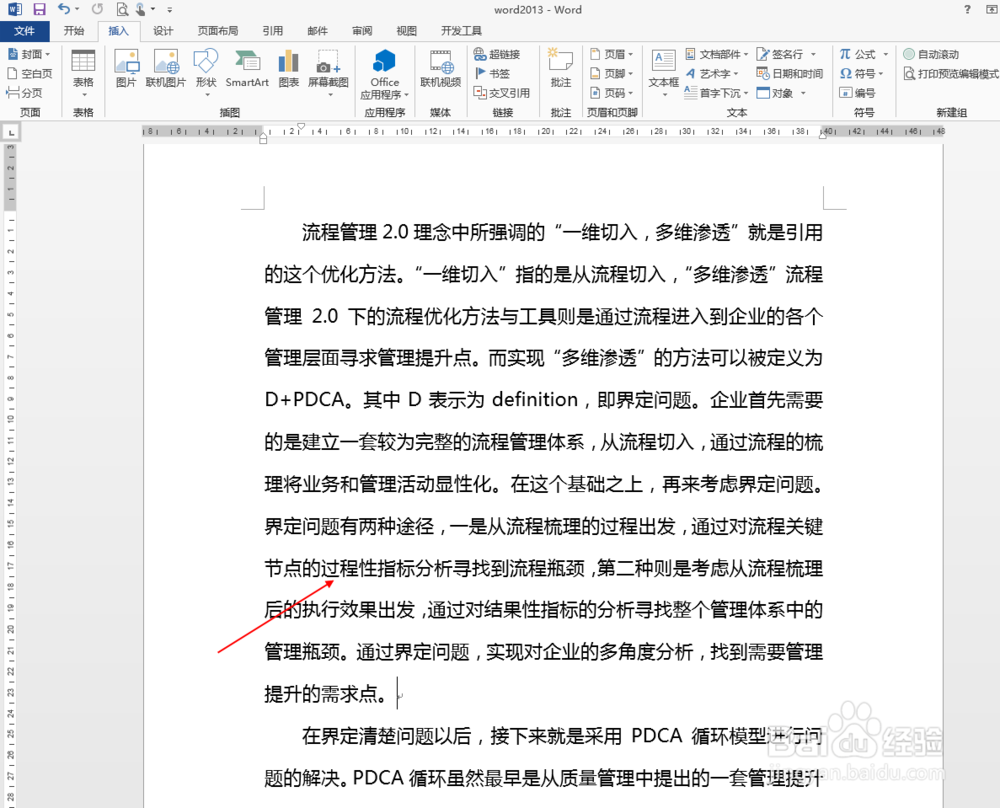Add a bookmark with 书签
The width and height of the screenshot is (1000, 808).
pyautogui.click(x=492, y=73)
